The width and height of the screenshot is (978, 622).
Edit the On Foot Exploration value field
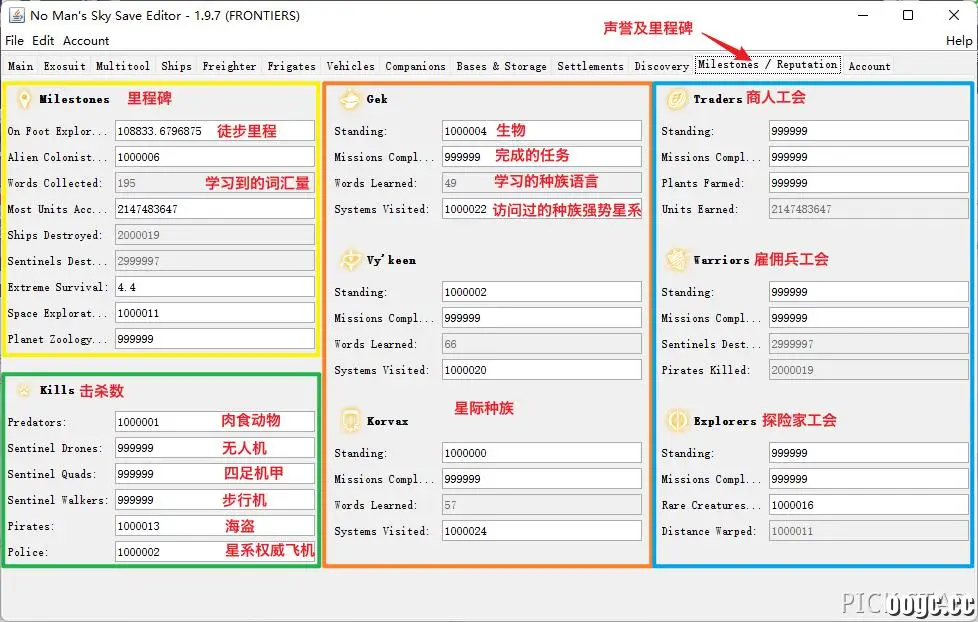tap(215, 131)
